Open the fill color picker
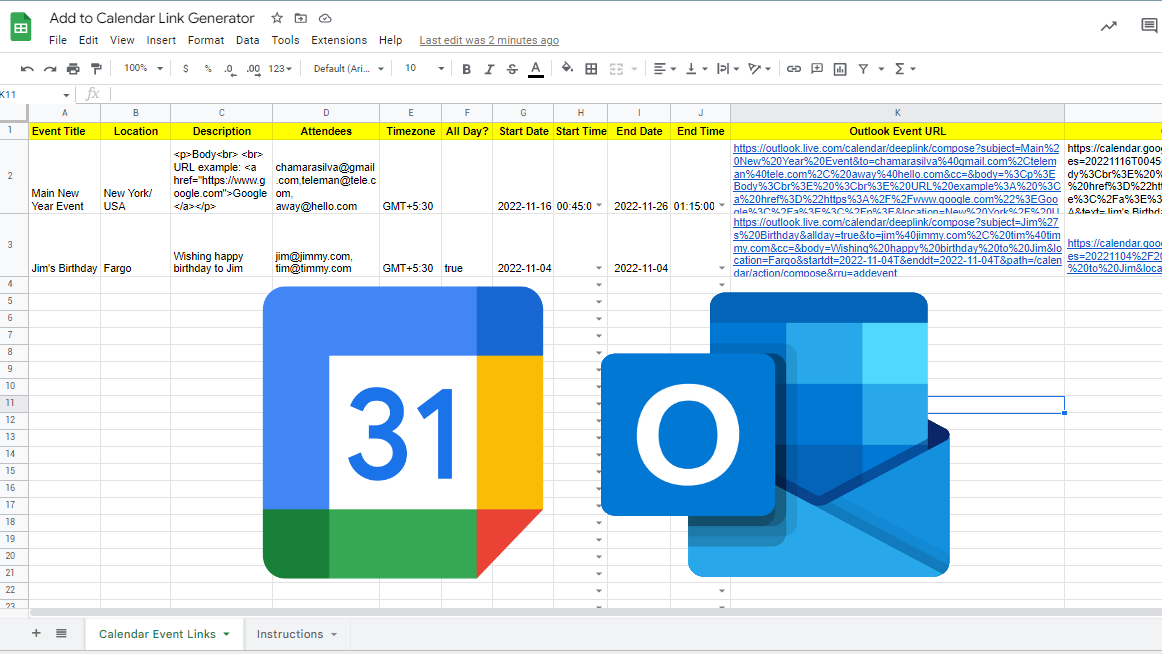The width and height of the screenshot is (1162, 654). click(x=567, y=68)
